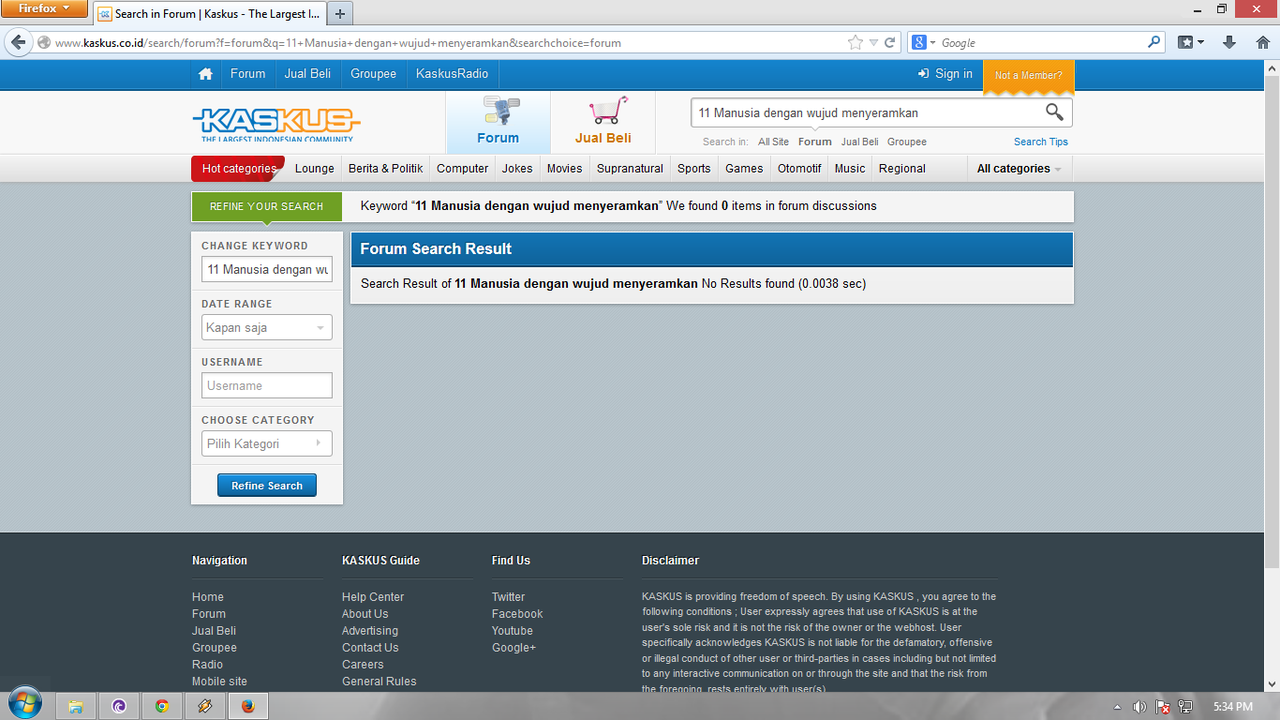Open Forum in top blue bar

coord(248,74)
